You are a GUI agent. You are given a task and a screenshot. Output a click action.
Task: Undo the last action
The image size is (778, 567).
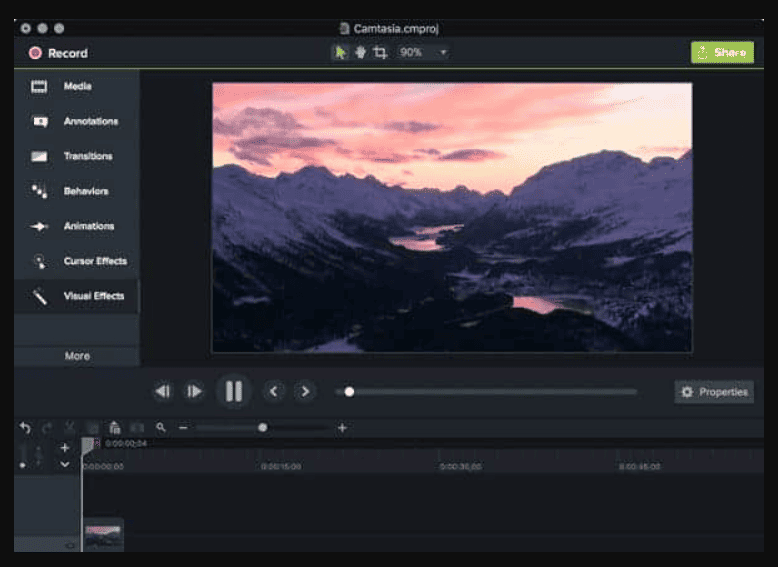pos(25,428)
